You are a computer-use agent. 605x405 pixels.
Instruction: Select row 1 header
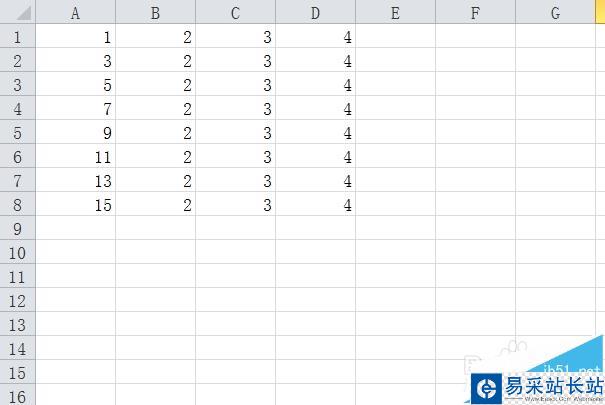click(x=18, y=37)
